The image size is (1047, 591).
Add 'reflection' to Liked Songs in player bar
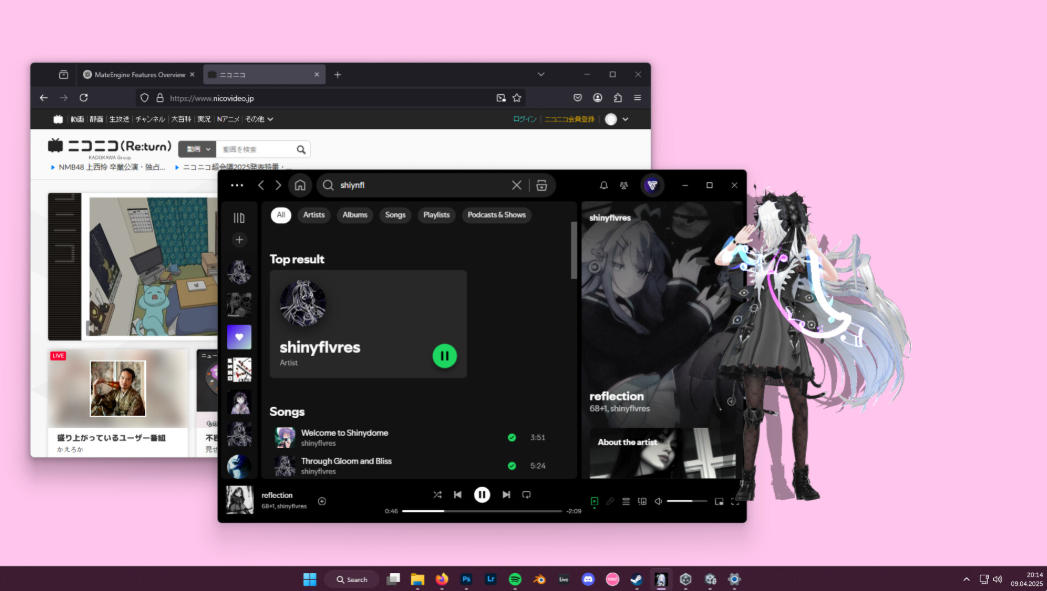tap(322, 501)
